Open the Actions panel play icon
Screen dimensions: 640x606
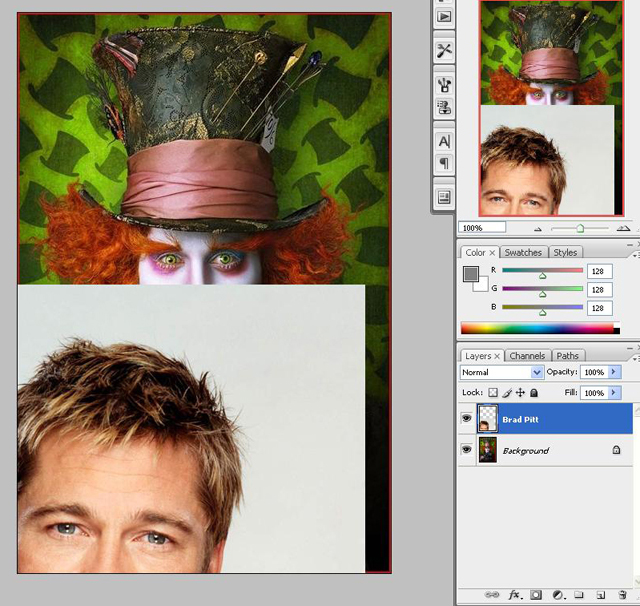(x=444, y=17)
